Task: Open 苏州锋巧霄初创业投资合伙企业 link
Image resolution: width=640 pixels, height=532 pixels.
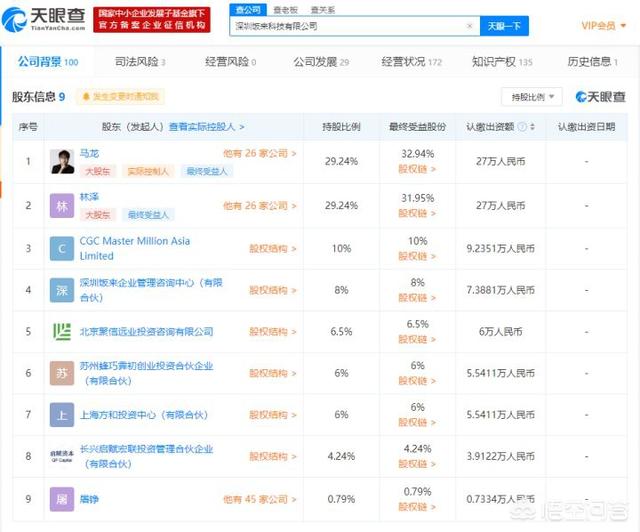Action: click(147, 373)
